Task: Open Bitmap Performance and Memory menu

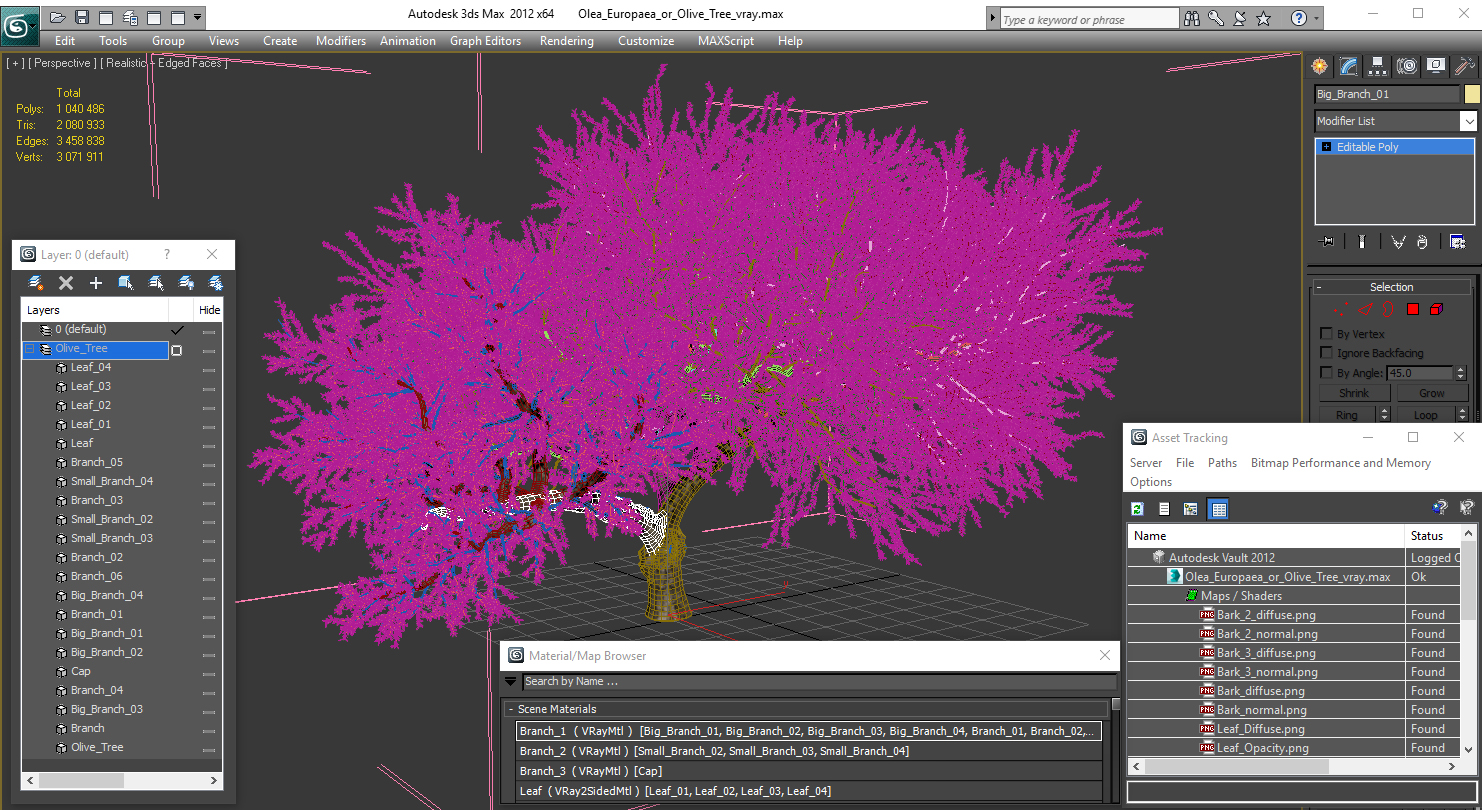Action: pyautogui.click(x=1340, y=463)
